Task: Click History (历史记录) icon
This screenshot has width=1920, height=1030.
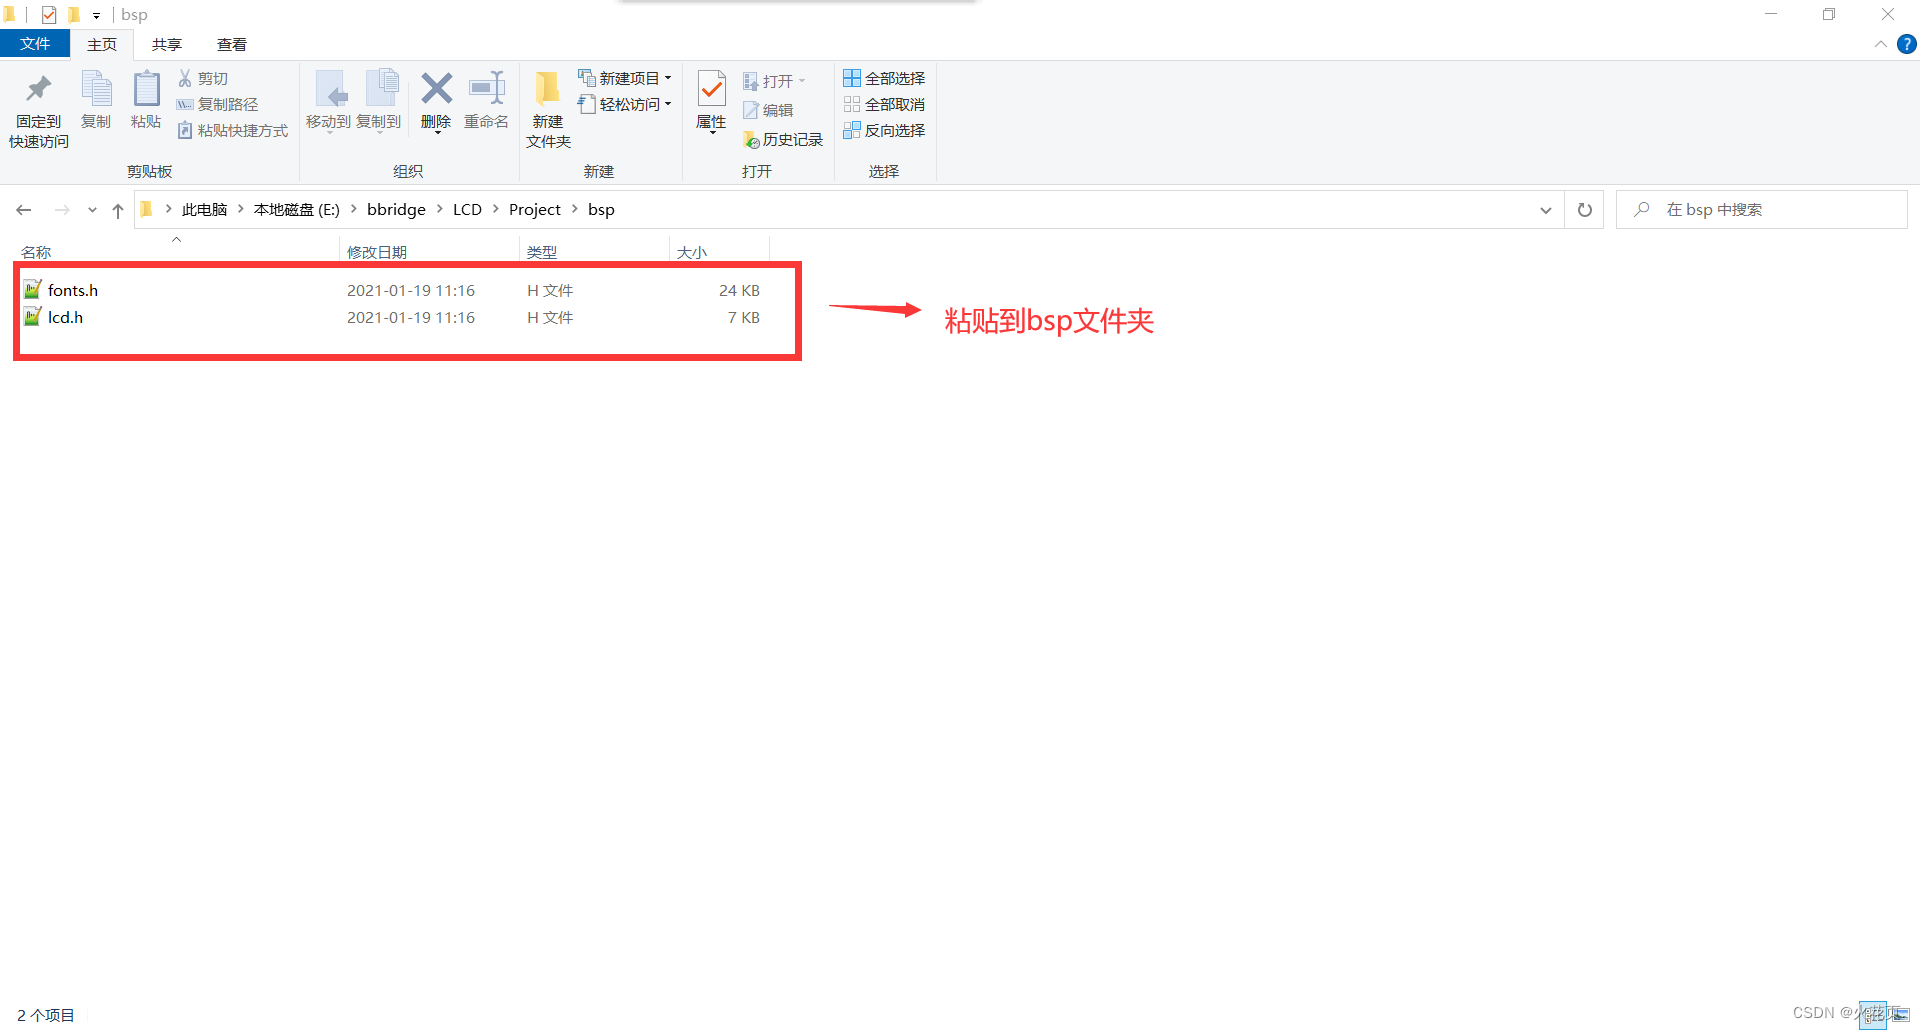Action: [751, 140]
